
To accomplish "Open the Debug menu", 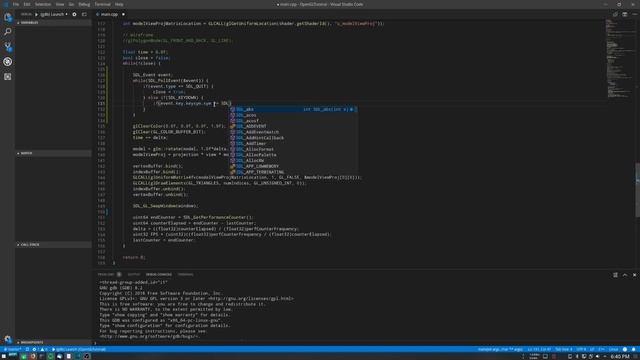I will point(84,4).
